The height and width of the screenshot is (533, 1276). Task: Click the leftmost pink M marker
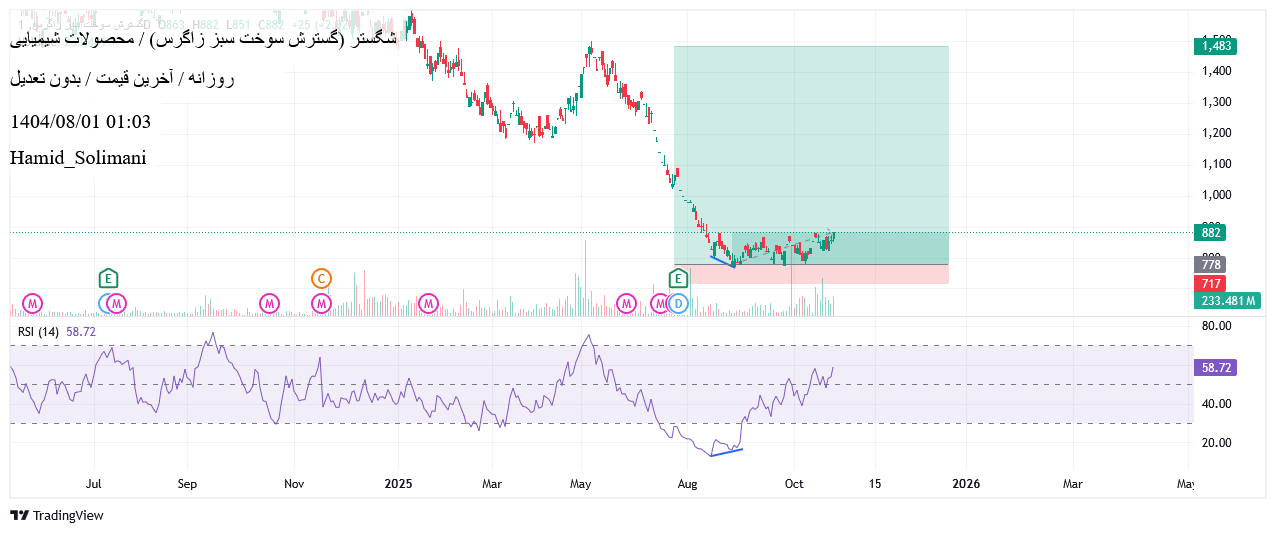(x=33, y=302)
